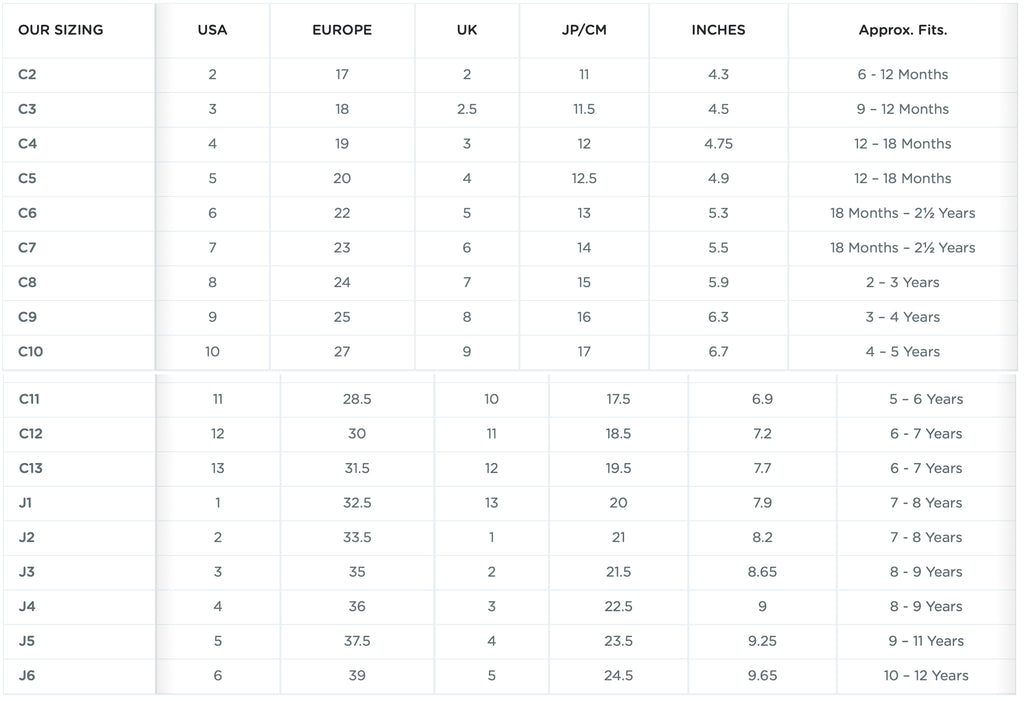Click the 8.65 inches cell
Image resolution: width=1024 pixels, height=701 pixels.
pyautogui.click(x=762, y=572)
